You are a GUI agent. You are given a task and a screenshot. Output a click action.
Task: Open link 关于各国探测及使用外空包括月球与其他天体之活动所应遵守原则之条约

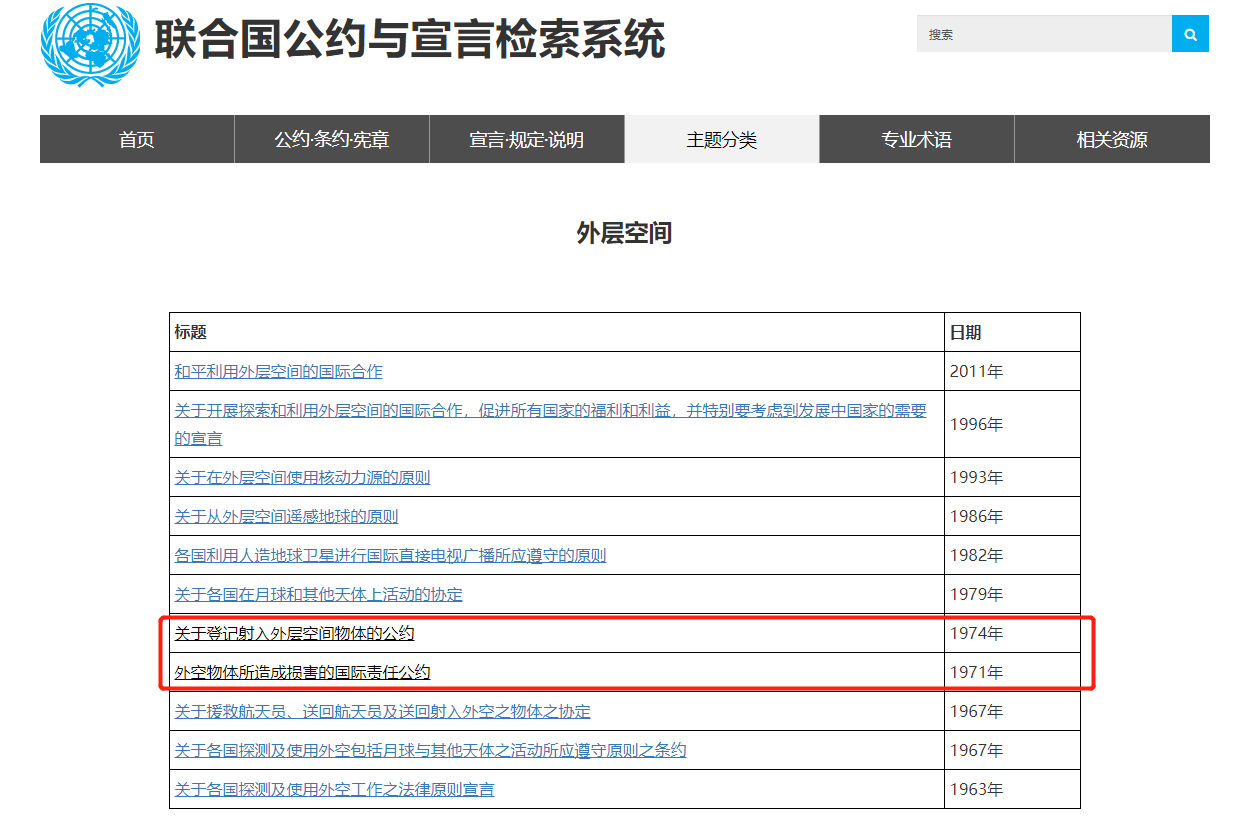click(430, 751)
